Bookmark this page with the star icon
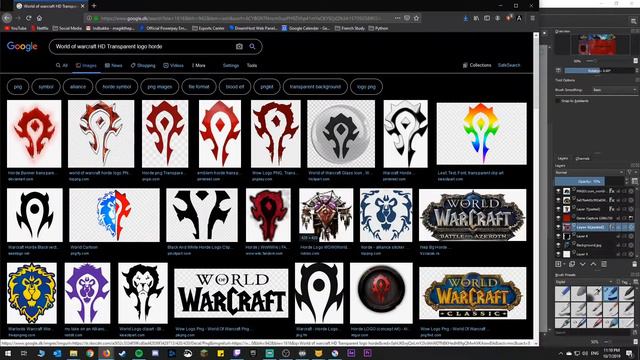 coord(416,18)
